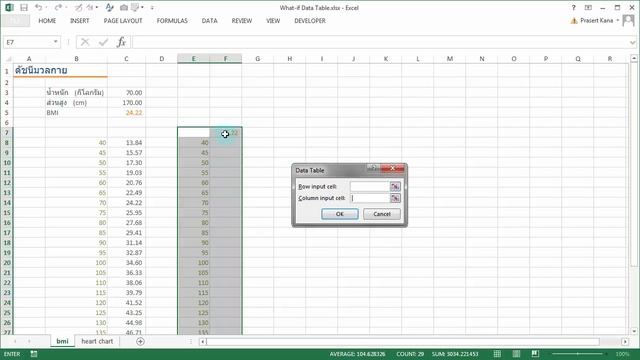Click cell C4 showing 170.00
This screenshot has width=640, height=360.
[127, 103]
